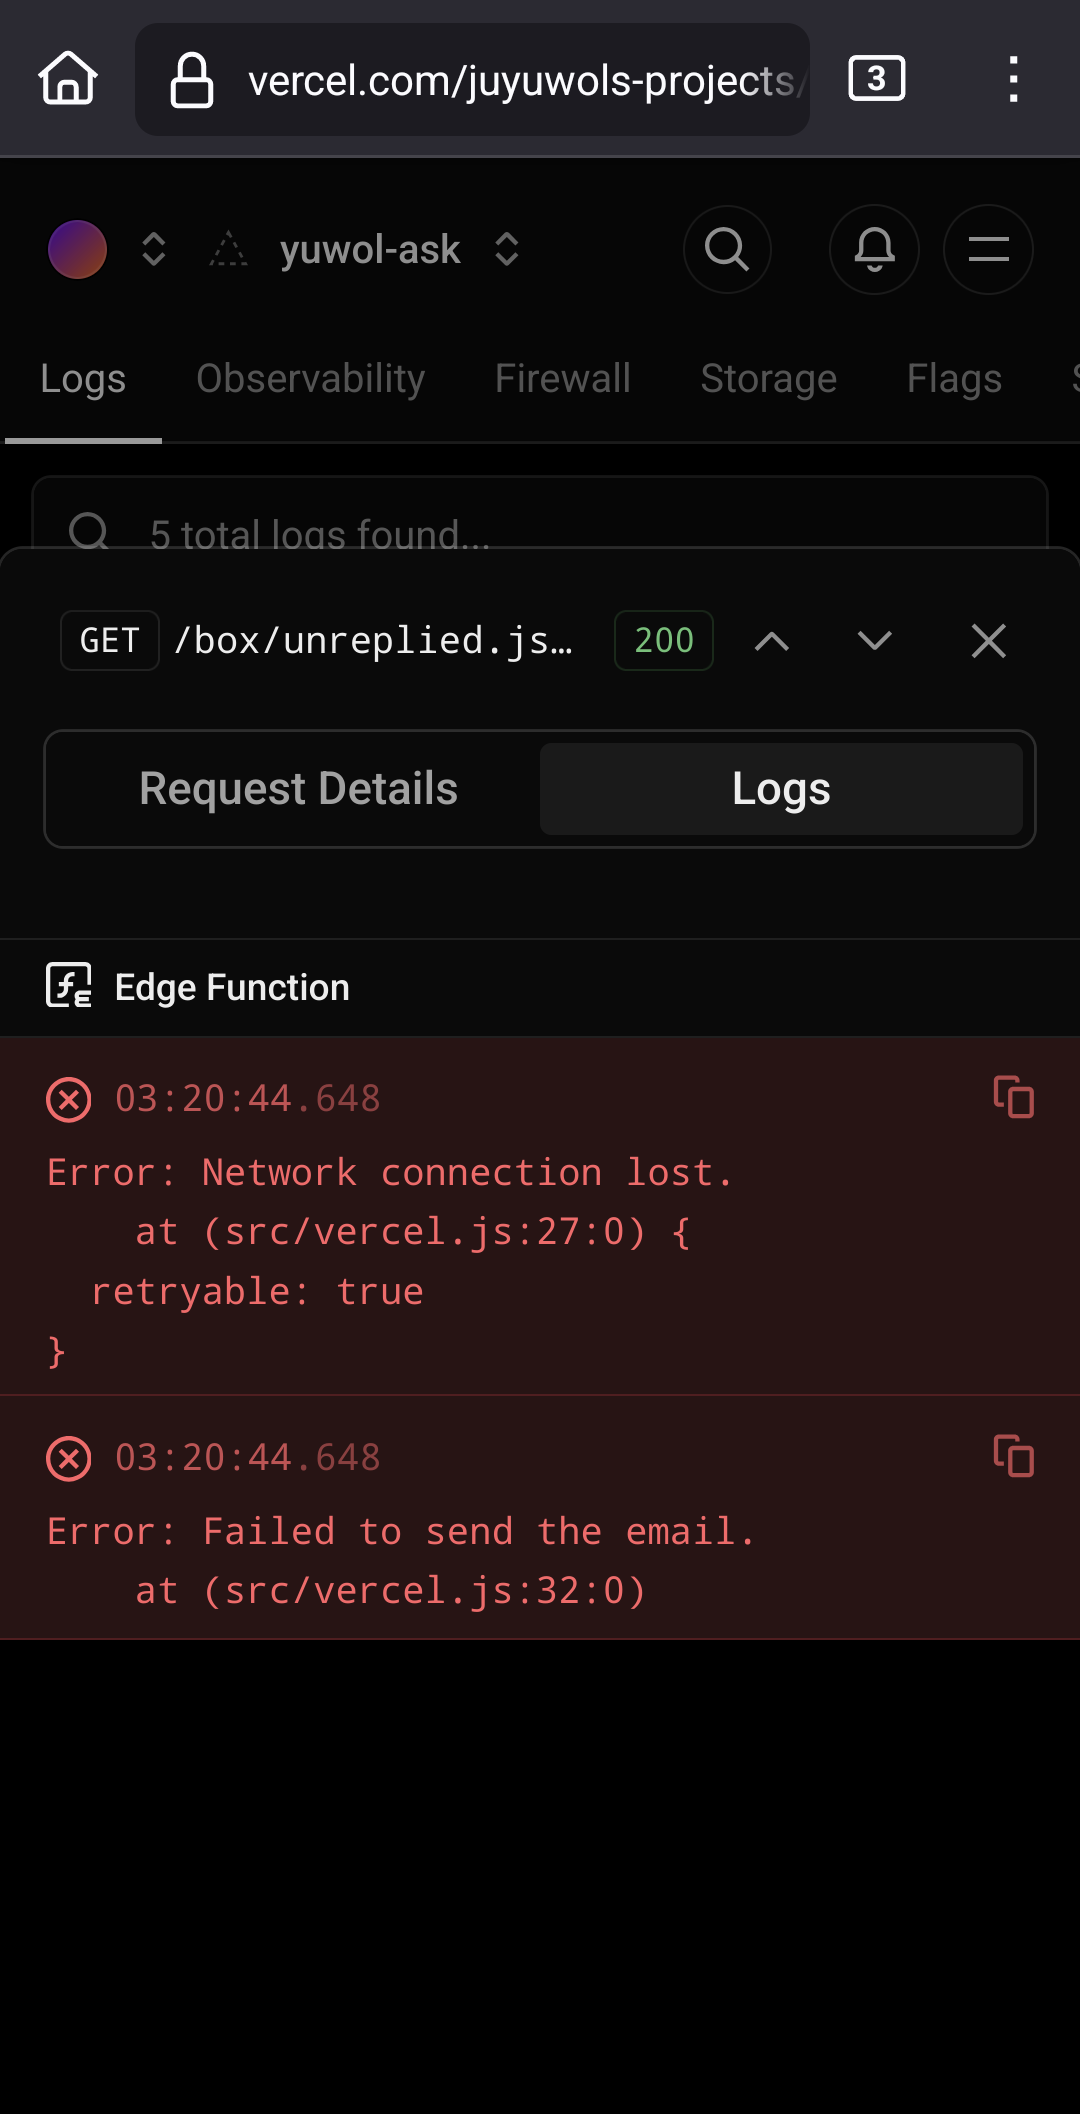Expand the team switcher chevrons beside avatar
1080x2114 pixels.
pyautogui.click(x=153, y=249)
